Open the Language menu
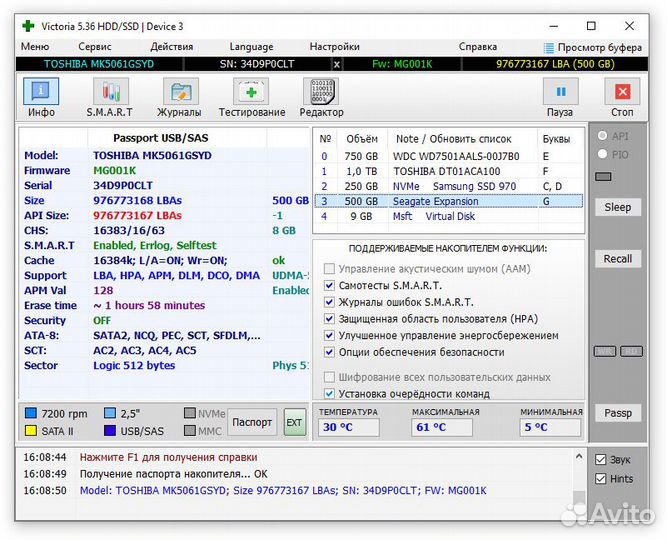Viewport: 667px width, 540px height. 251,47
